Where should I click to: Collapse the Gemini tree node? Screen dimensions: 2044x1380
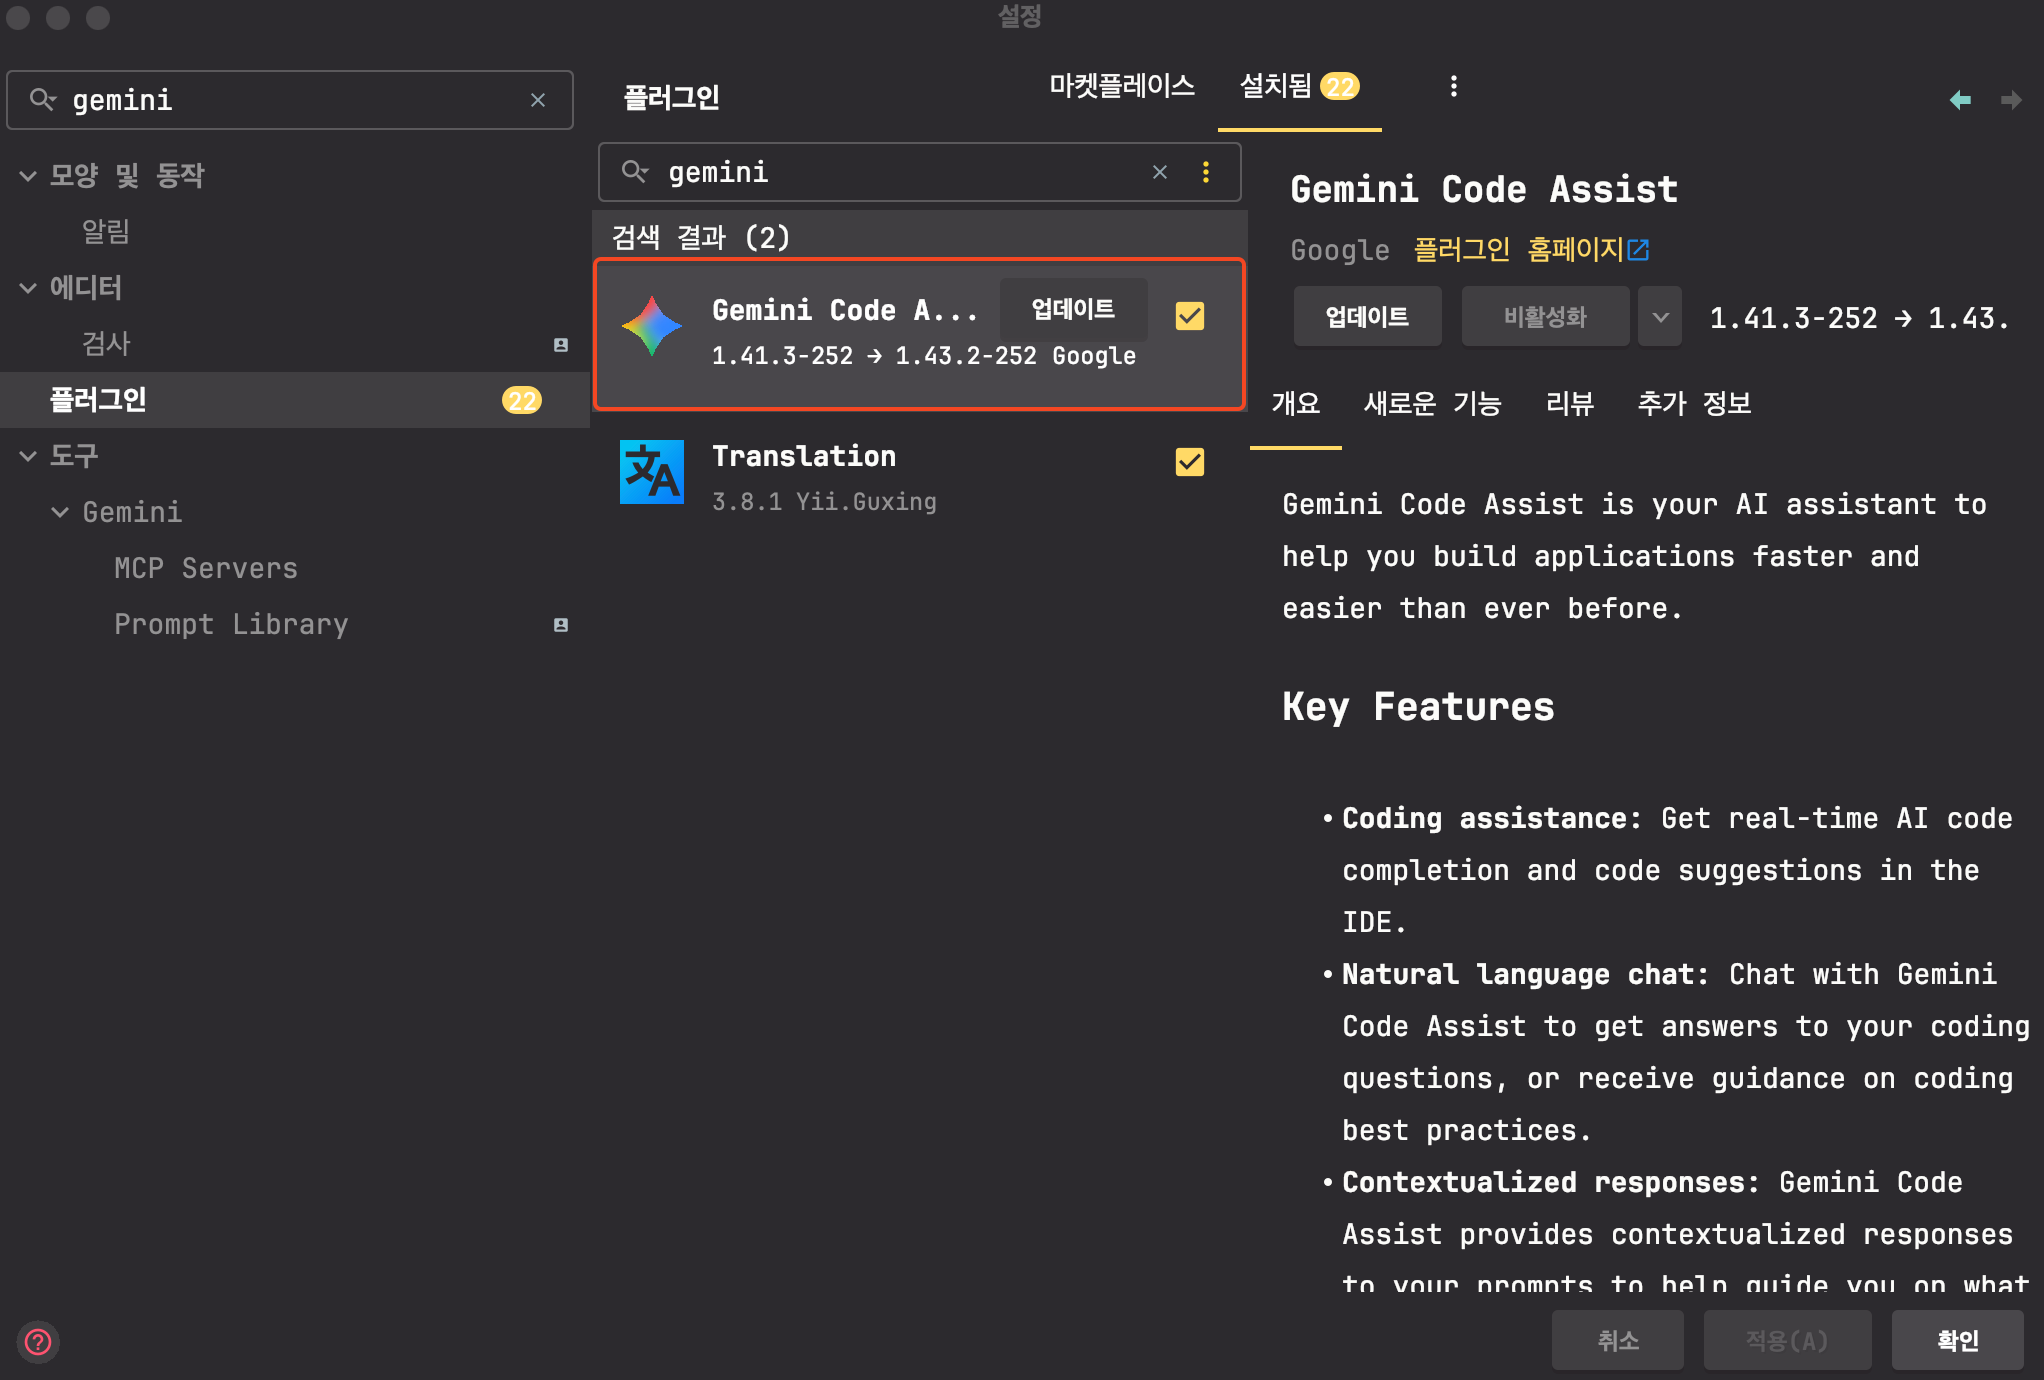tap(60, 512)
